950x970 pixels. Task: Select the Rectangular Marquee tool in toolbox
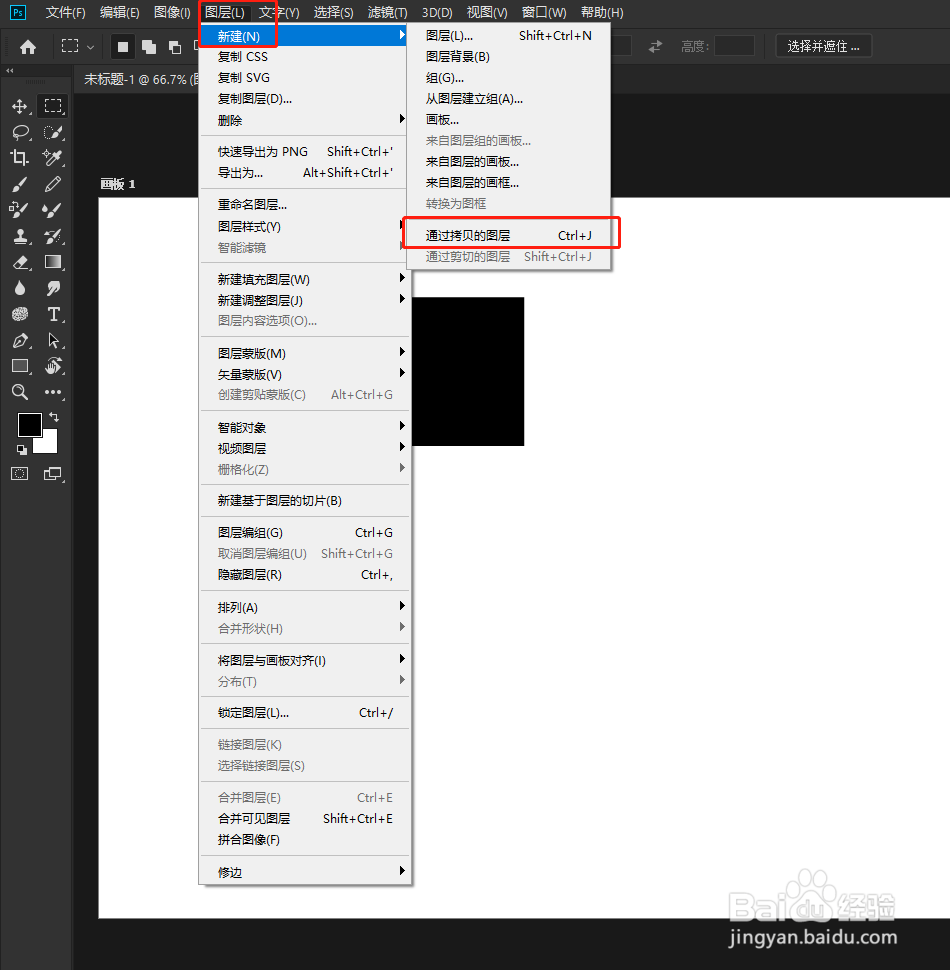[53, 106]
